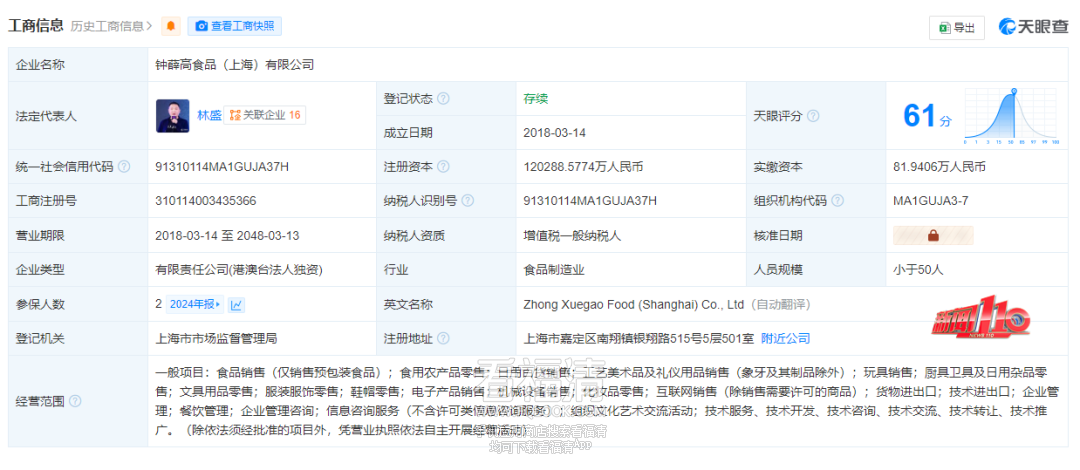Open 林盛 name link

coord(209,116)
